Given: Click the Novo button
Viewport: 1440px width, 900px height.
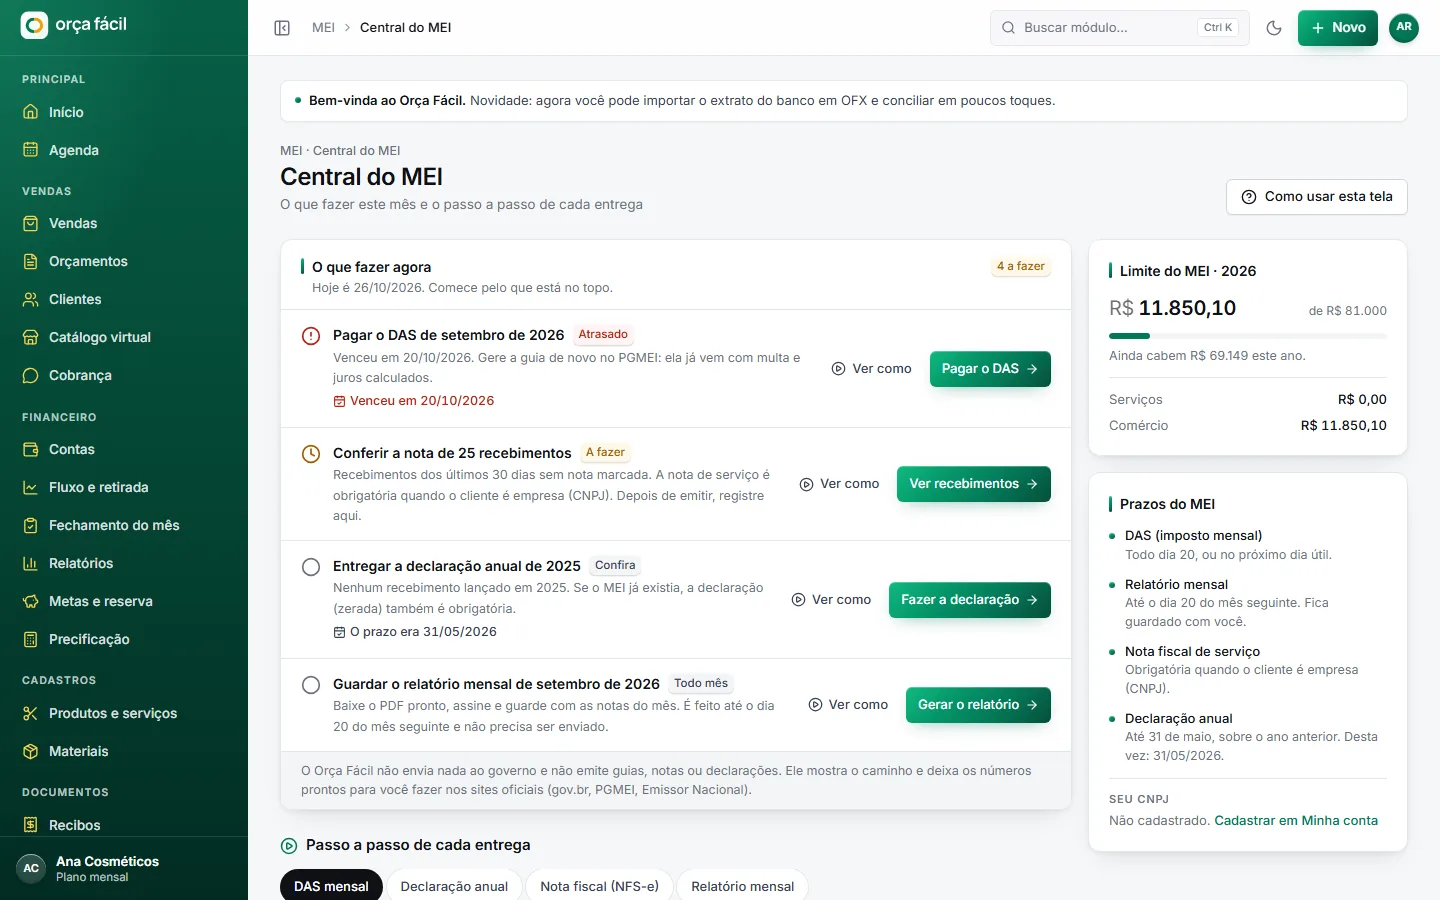Looking at the screenshot, I should click(1338, 28).
